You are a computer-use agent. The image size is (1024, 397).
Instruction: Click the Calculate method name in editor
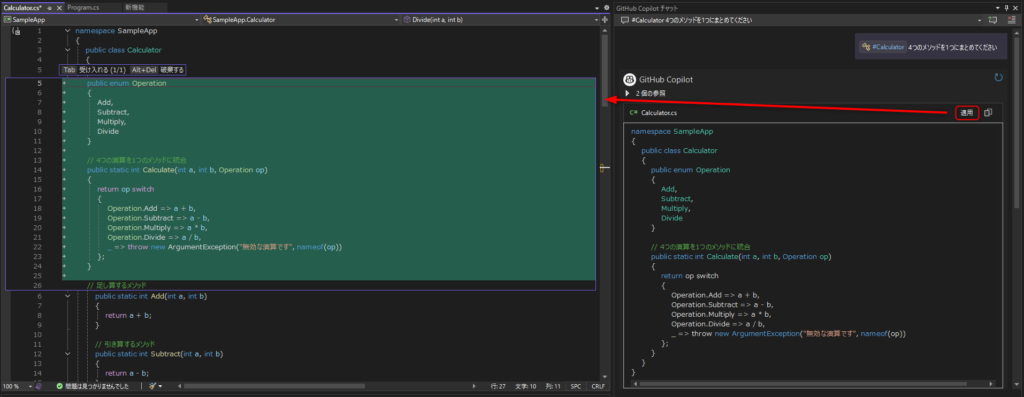click(x=159, y=170)
